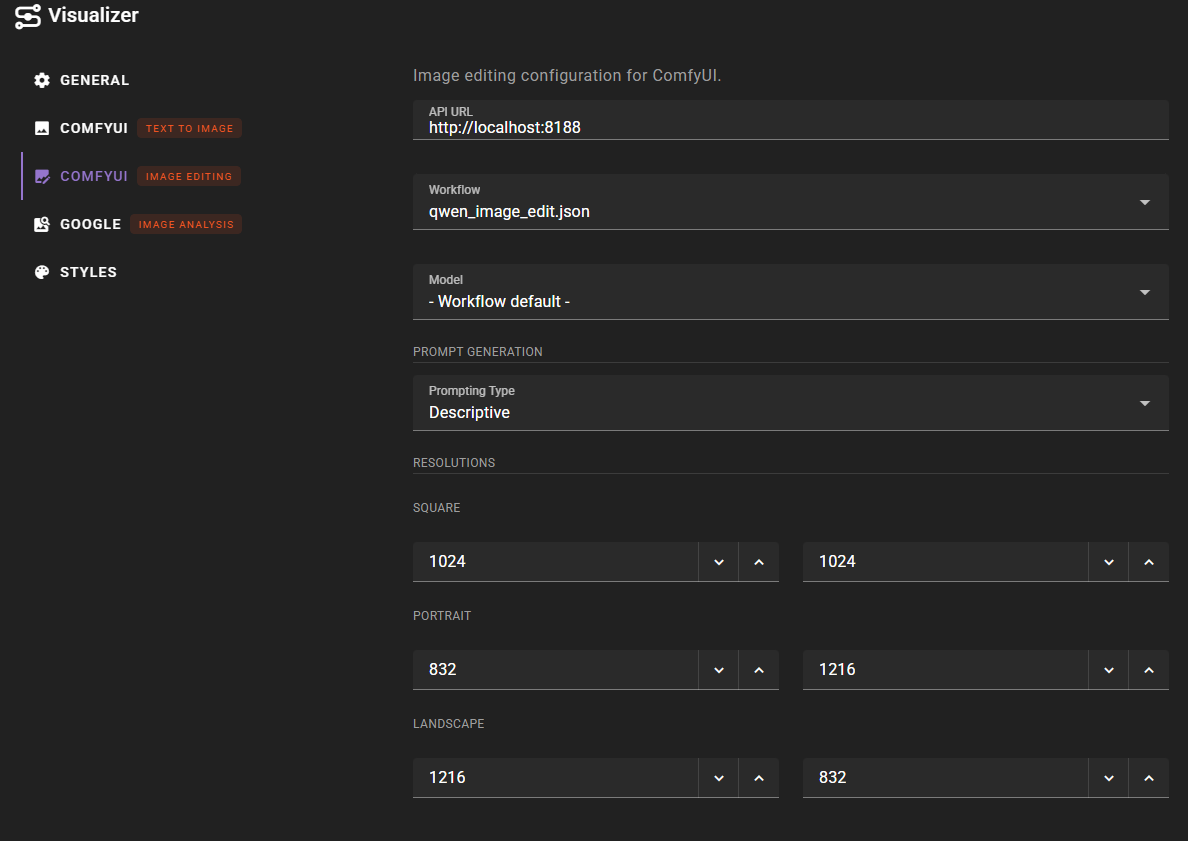Click the image icon next to COMFYUI text to image

pyautogui.click(x=41, y=128)
